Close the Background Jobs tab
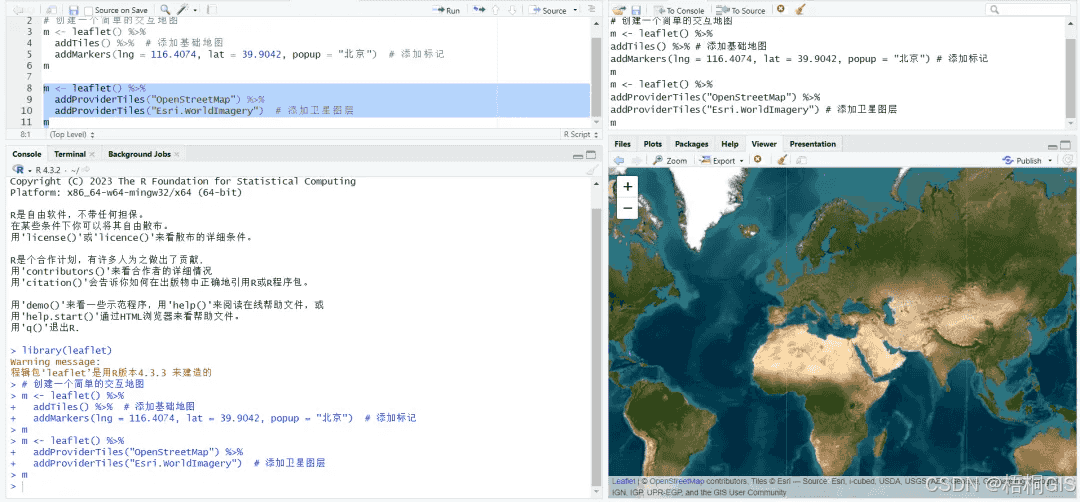Viewport: 1080px width, 502px height. [177, 154]
